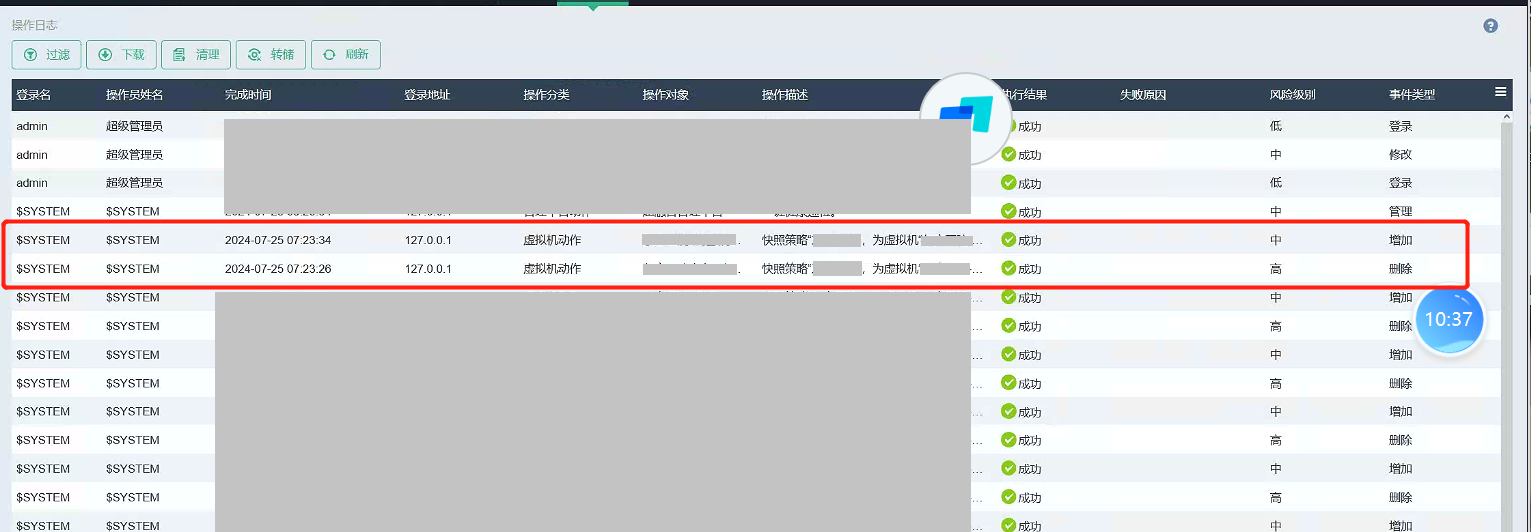Image resolution: width=1531 pixels, height=532 pixels.
Task: Select the log row timestamped 2024-07-25 07:23:26
Action: tap(278, 269)
